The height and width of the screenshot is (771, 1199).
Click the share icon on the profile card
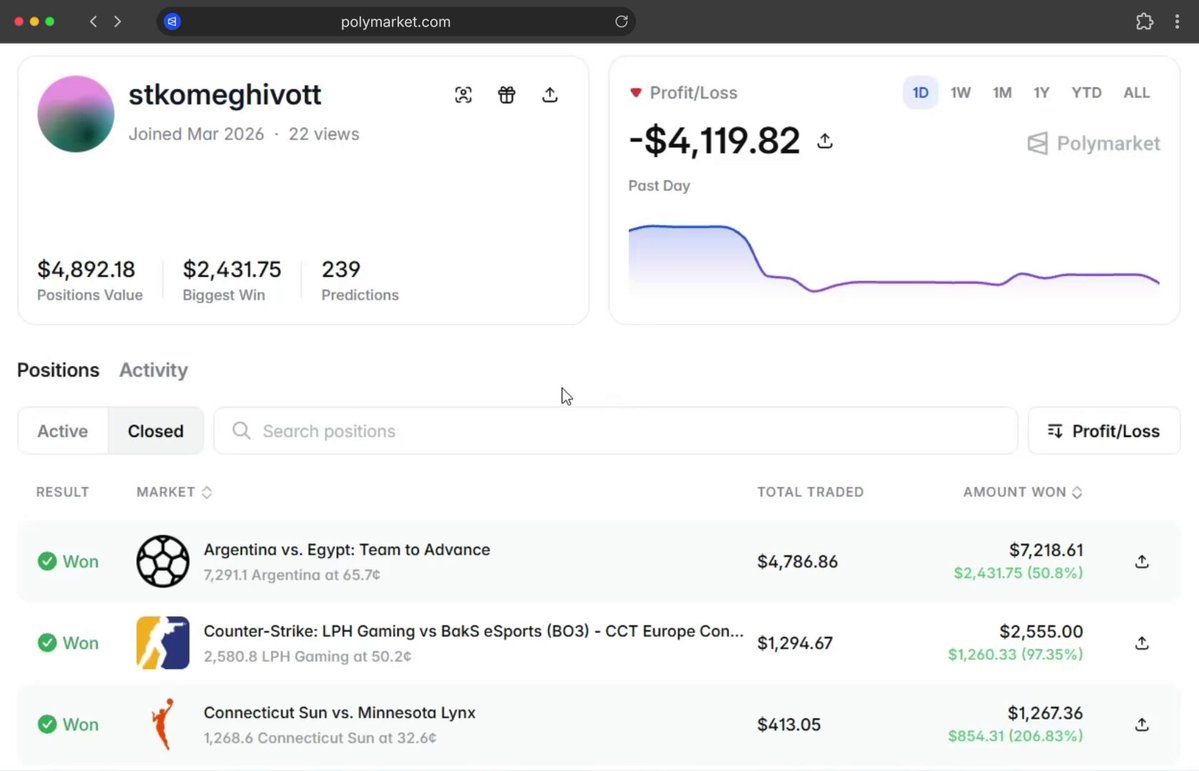pos(550,95)
